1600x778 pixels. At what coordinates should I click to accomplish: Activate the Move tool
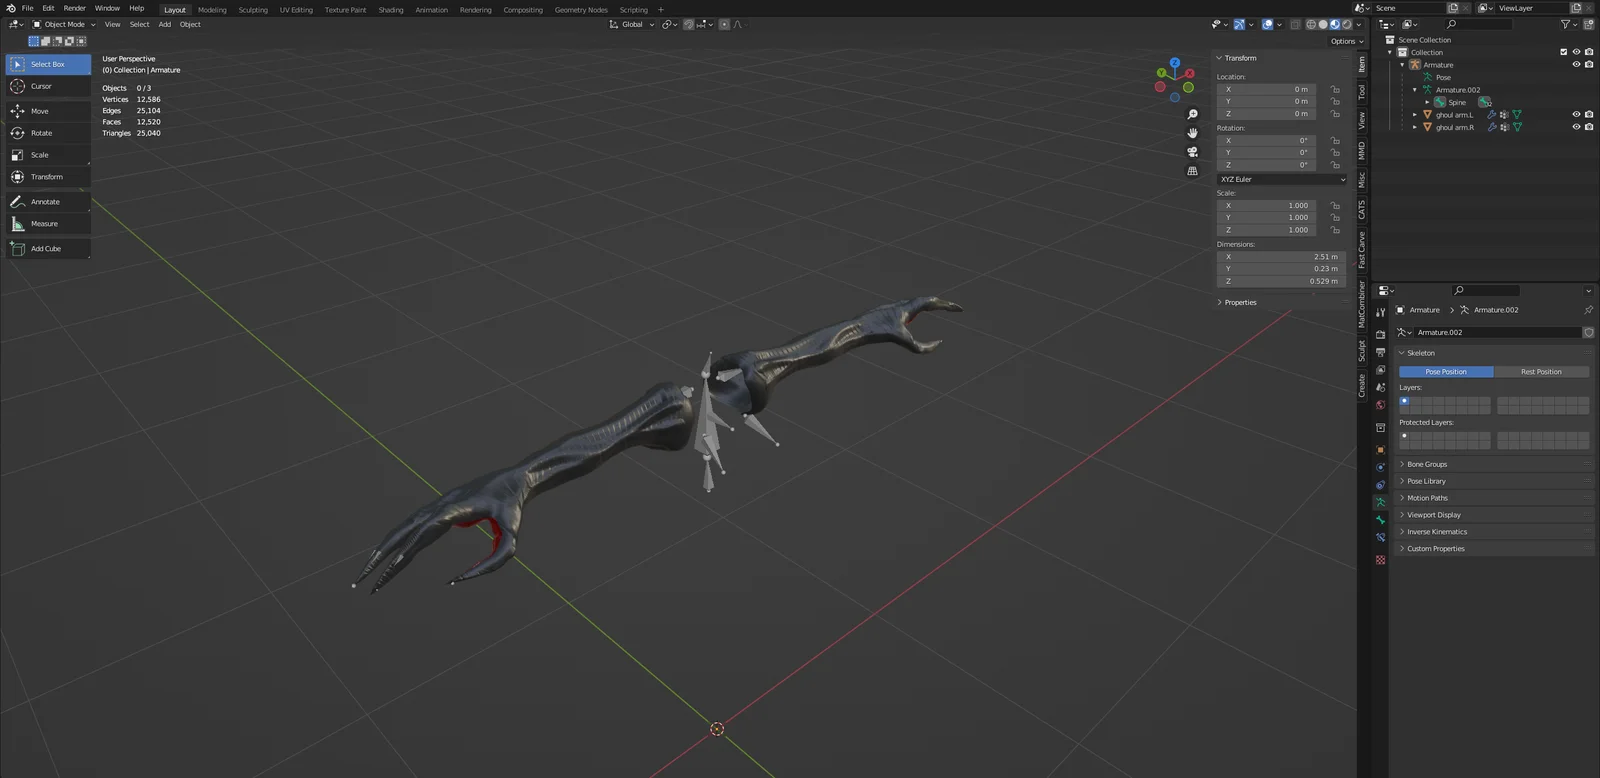(47, 111)
